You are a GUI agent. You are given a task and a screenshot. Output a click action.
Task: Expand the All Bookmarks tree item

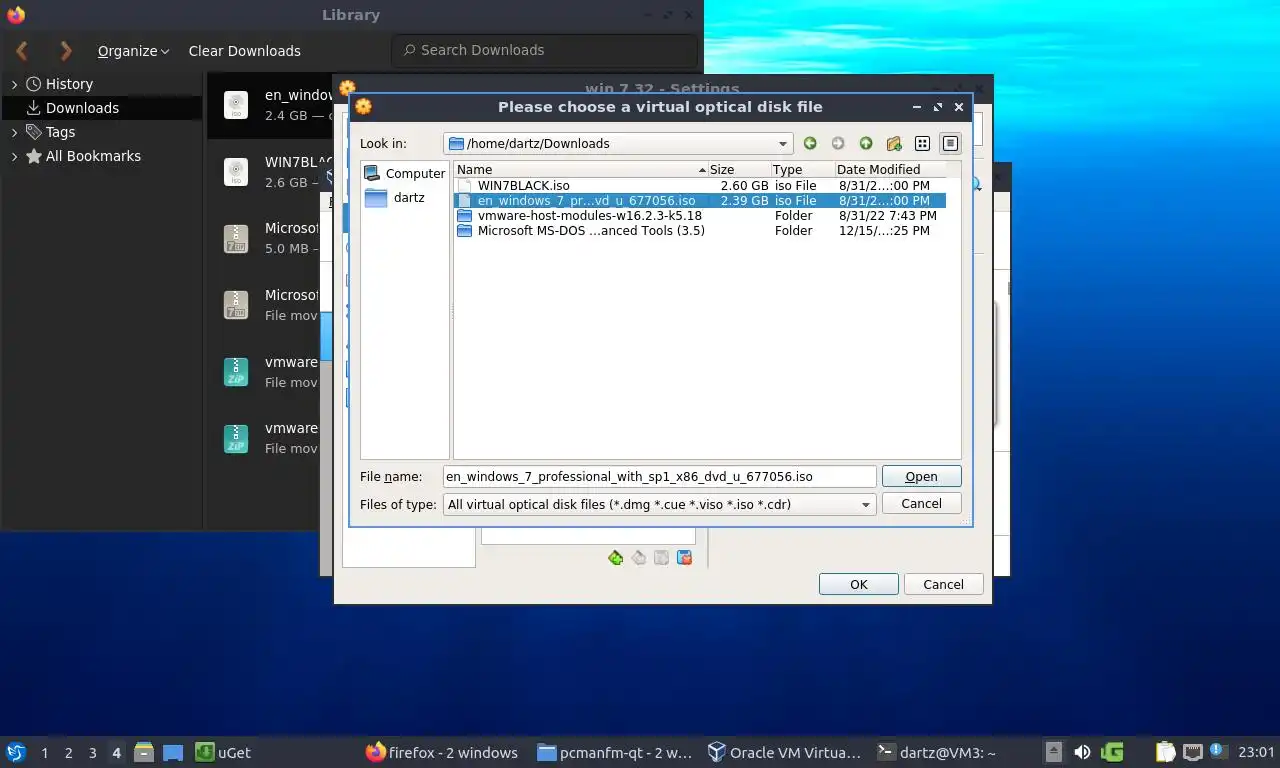14,156
